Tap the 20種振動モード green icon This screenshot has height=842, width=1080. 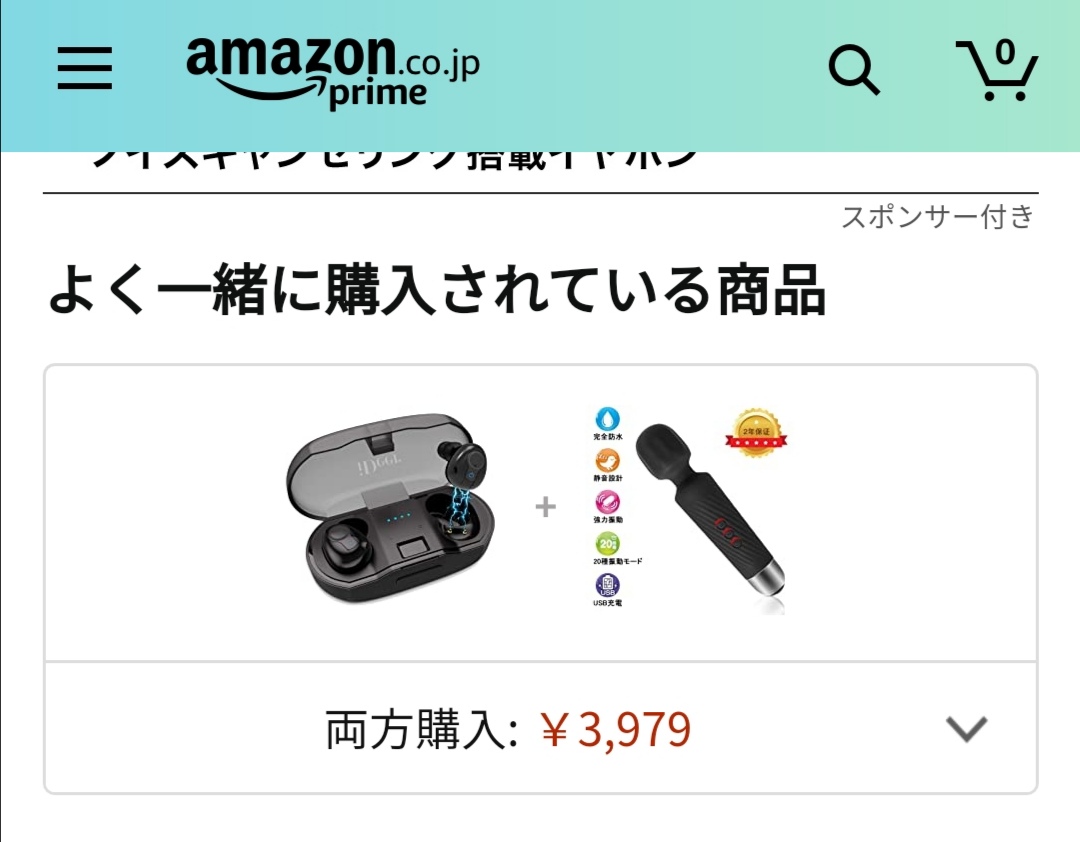(x=608, y=544)
